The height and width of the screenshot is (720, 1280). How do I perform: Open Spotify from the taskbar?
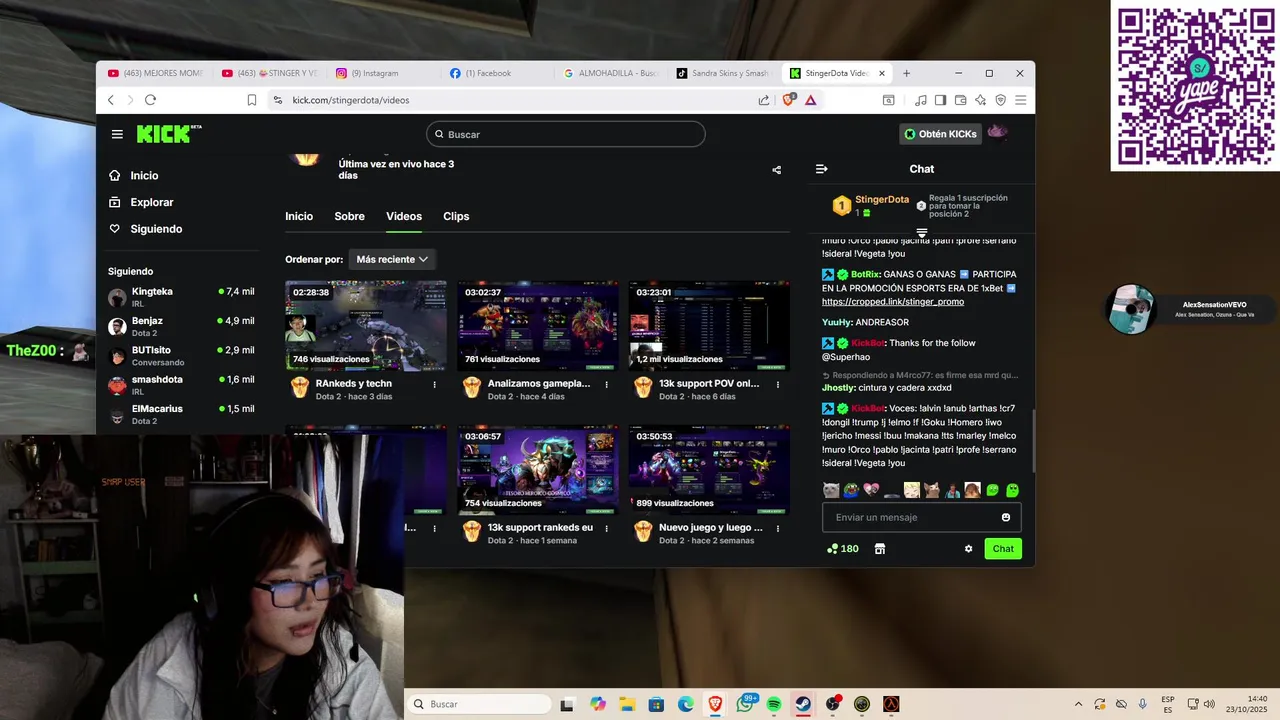click(x=774, y=704)
